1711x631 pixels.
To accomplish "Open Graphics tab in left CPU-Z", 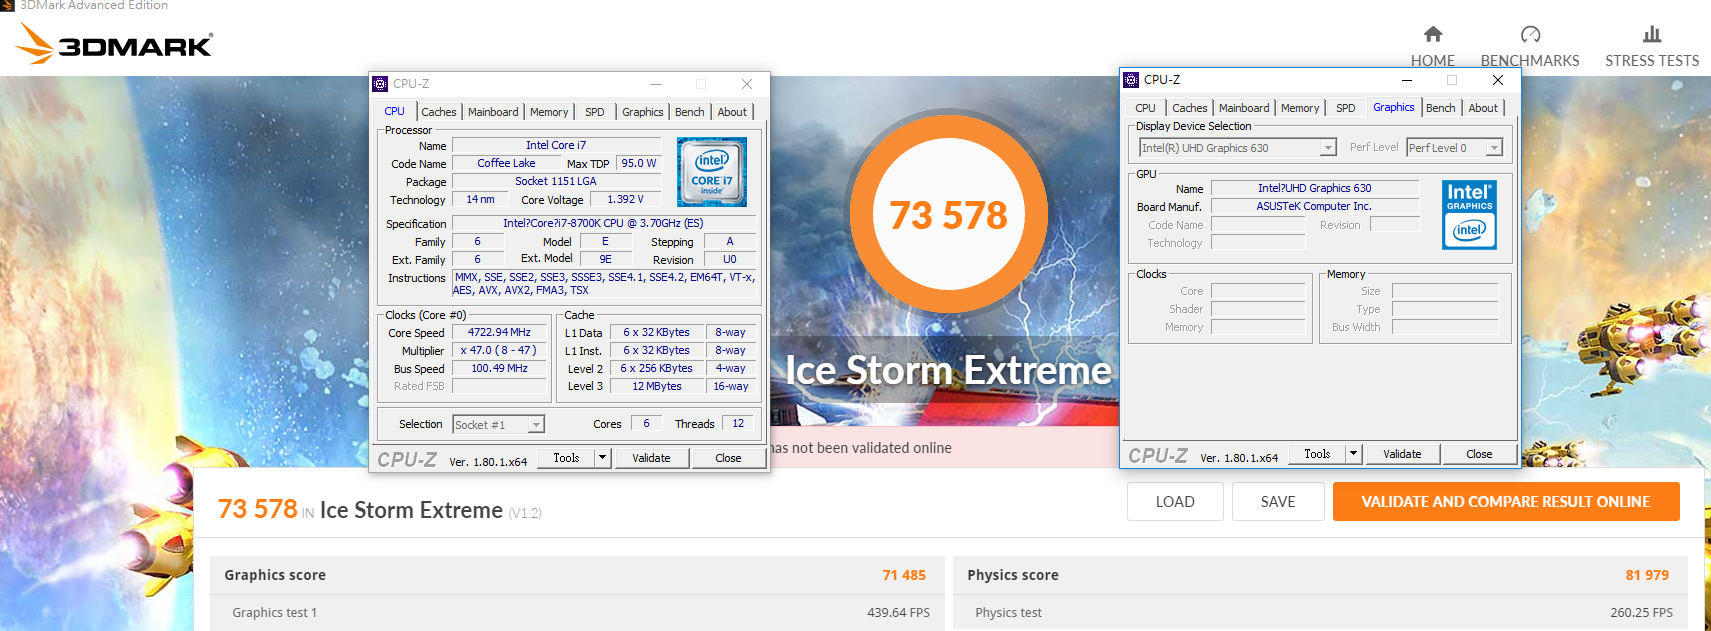I will click(643, 112).
